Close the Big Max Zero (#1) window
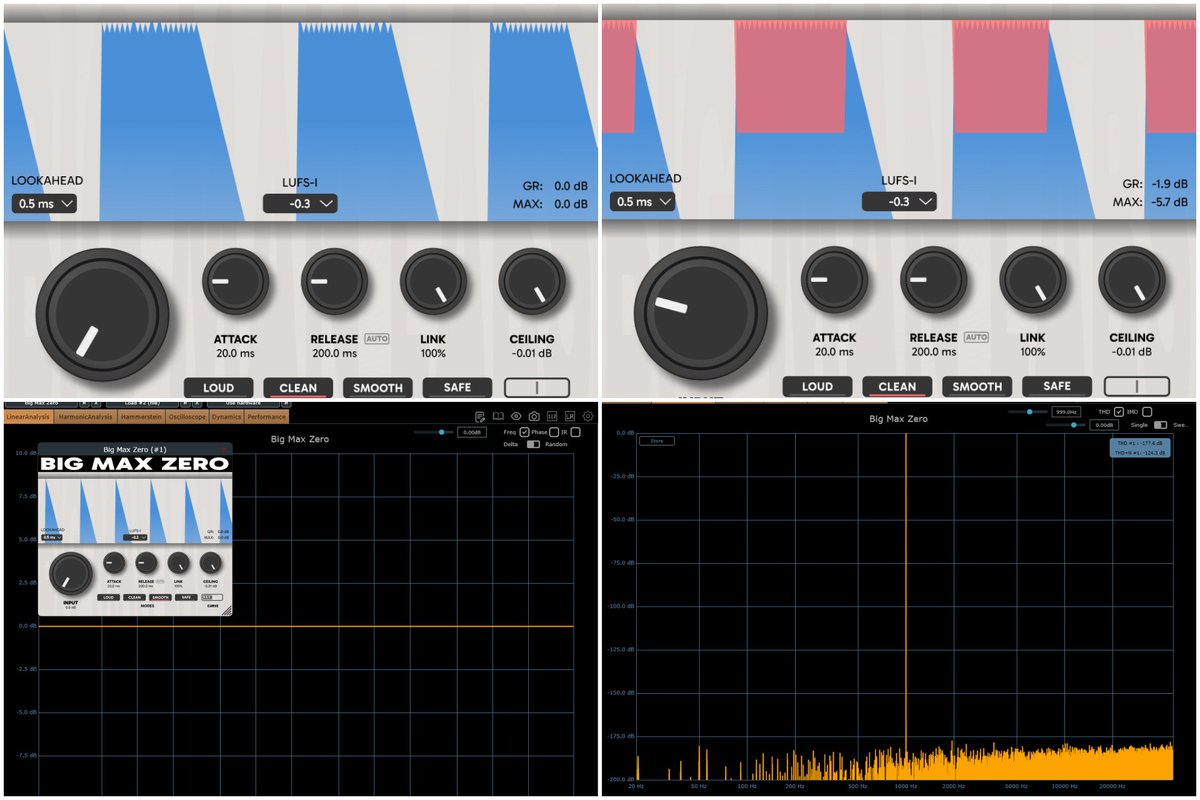This screenshot has height=800, width=1200. click(x=225, y=450)
